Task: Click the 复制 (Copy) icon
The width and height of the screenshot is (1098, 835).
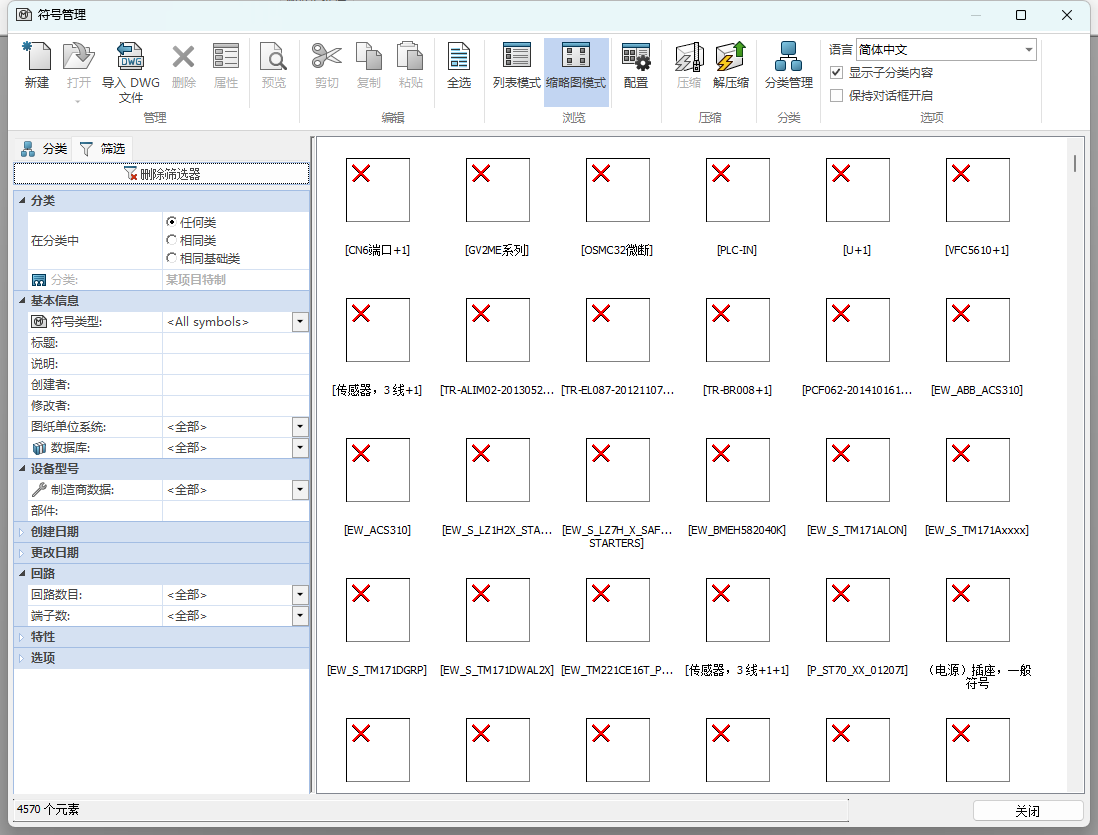Action: coord(368,57)
